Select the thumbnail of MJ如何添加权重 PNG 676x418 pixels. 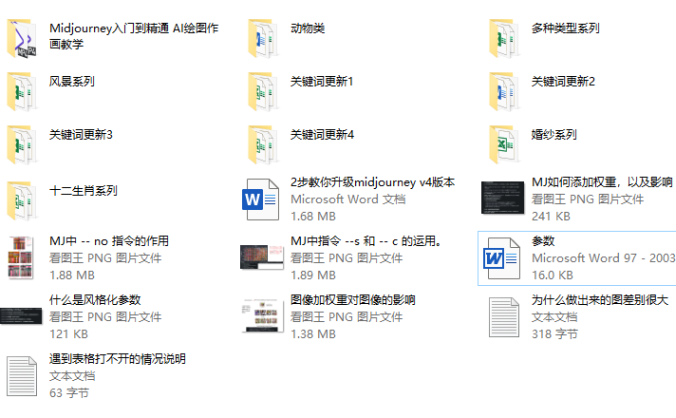coord(503,198)
